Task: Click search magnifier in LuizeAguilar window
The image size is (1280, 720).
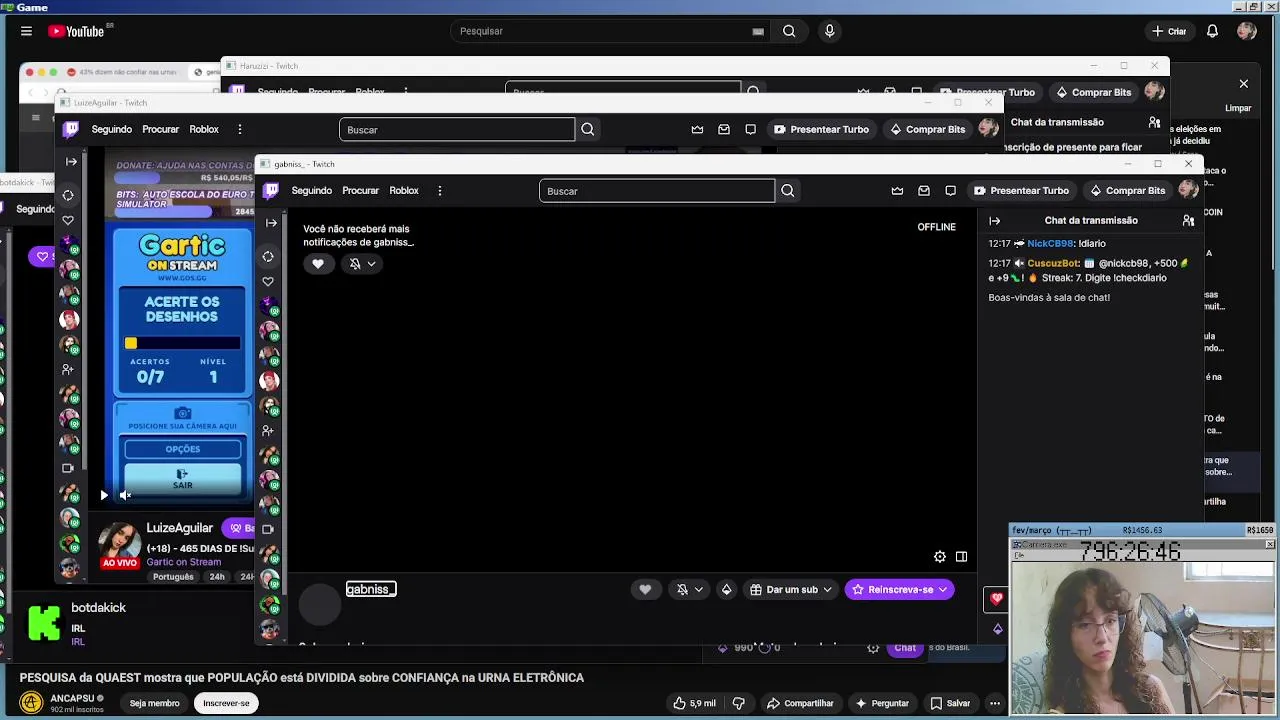Action: 588,129
